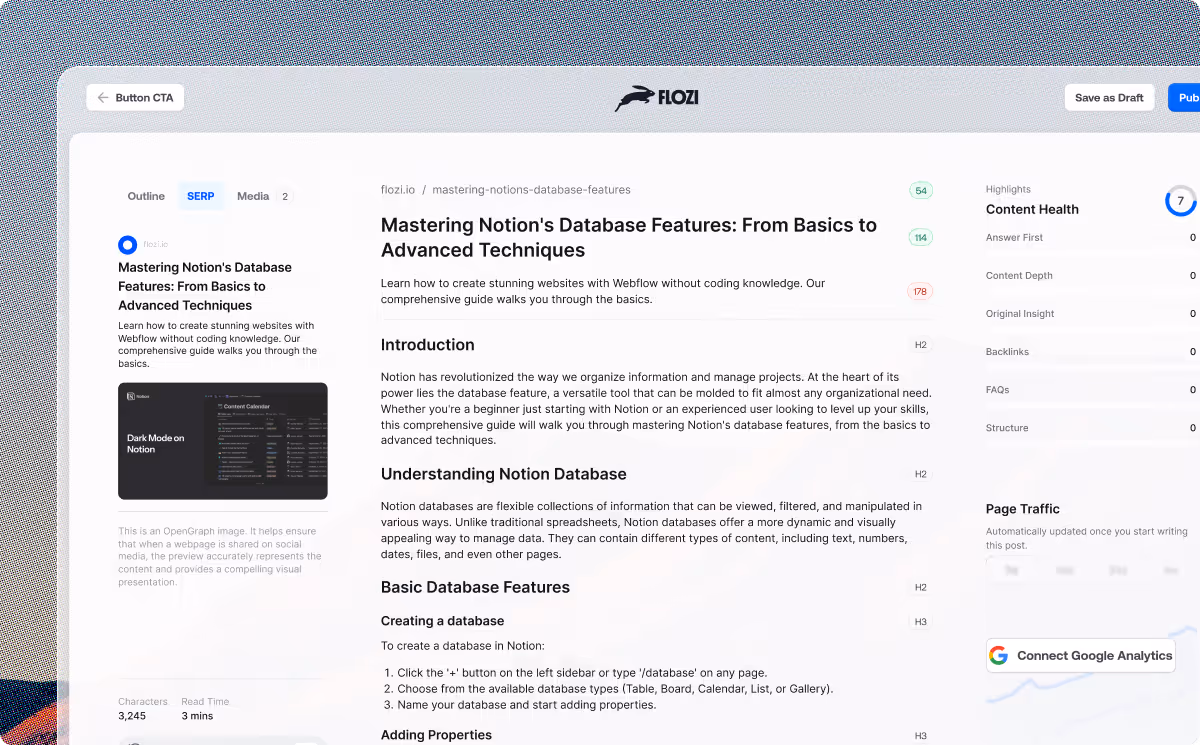This screenshot has width=1200, height=745.
Task: Click the Characters 3,245 value
Action: point(132,716)
